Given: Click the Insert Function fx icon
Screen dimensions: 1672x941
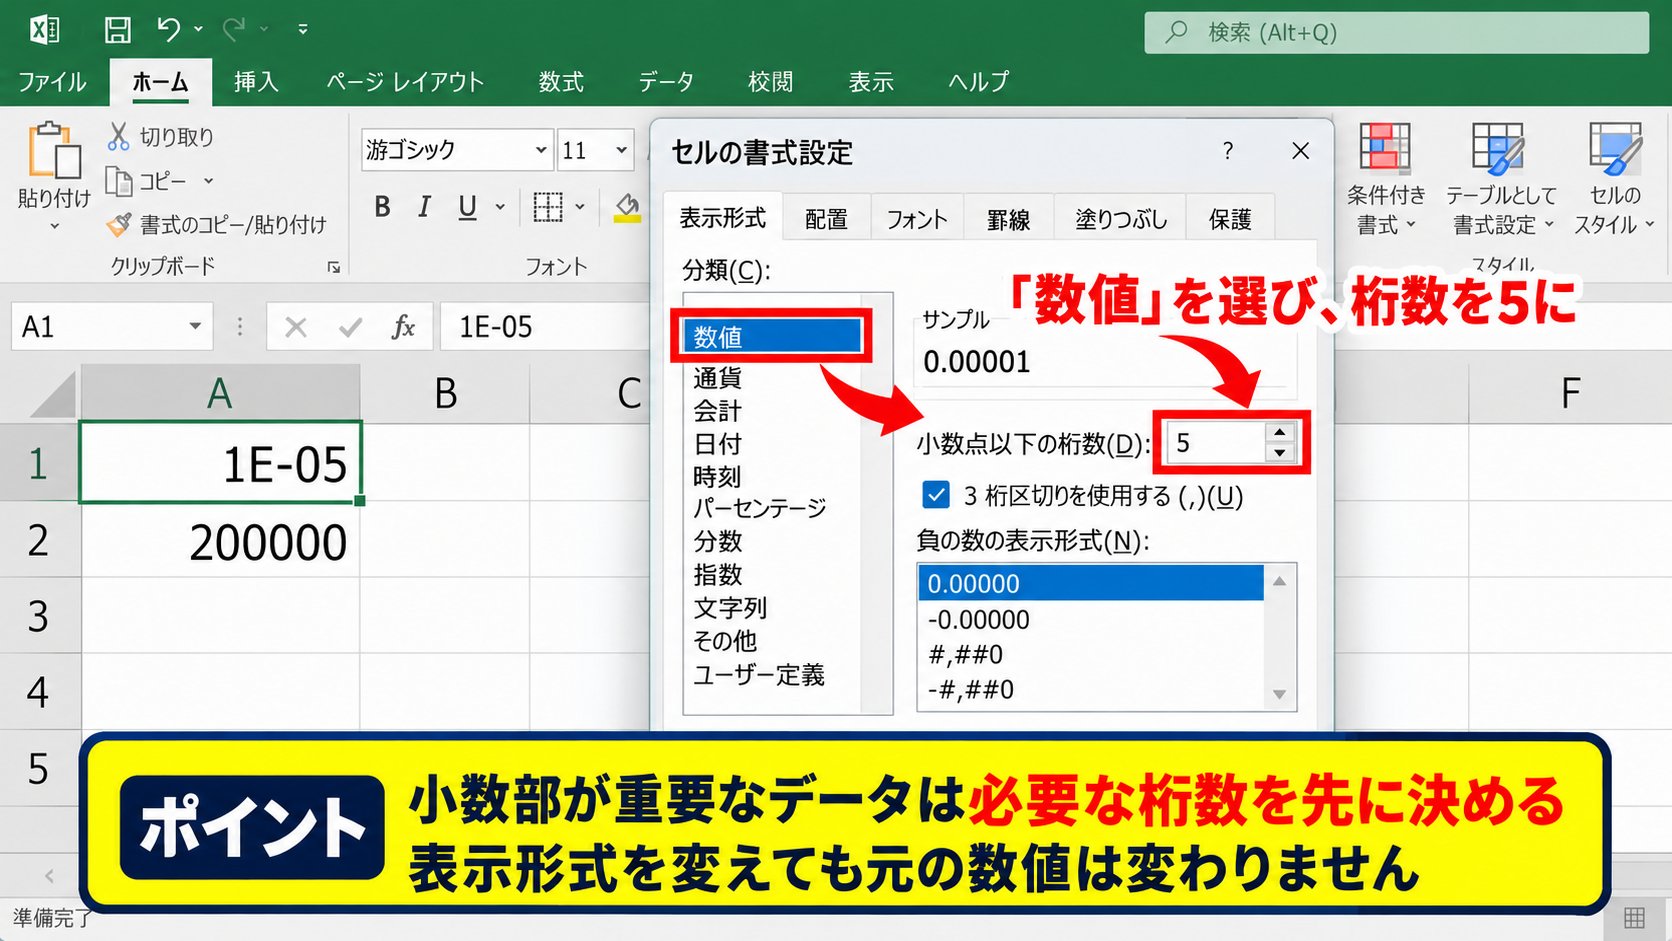Looking at the screenshot, I should click(403, 327).
